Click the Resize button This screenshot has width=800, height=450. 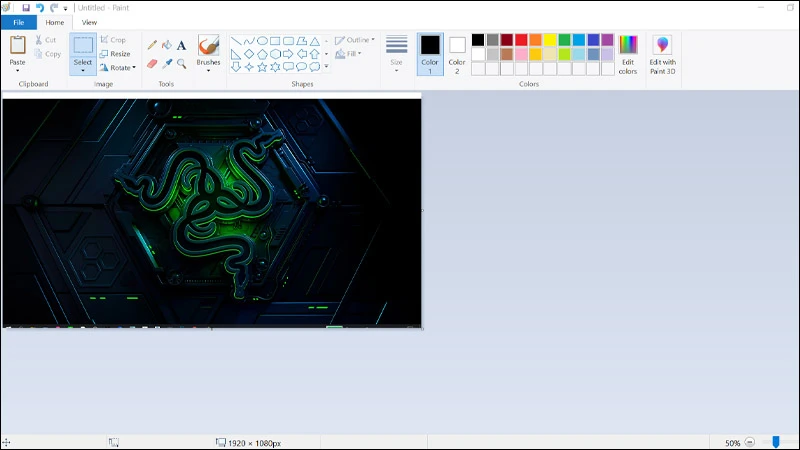pos(115,54)
